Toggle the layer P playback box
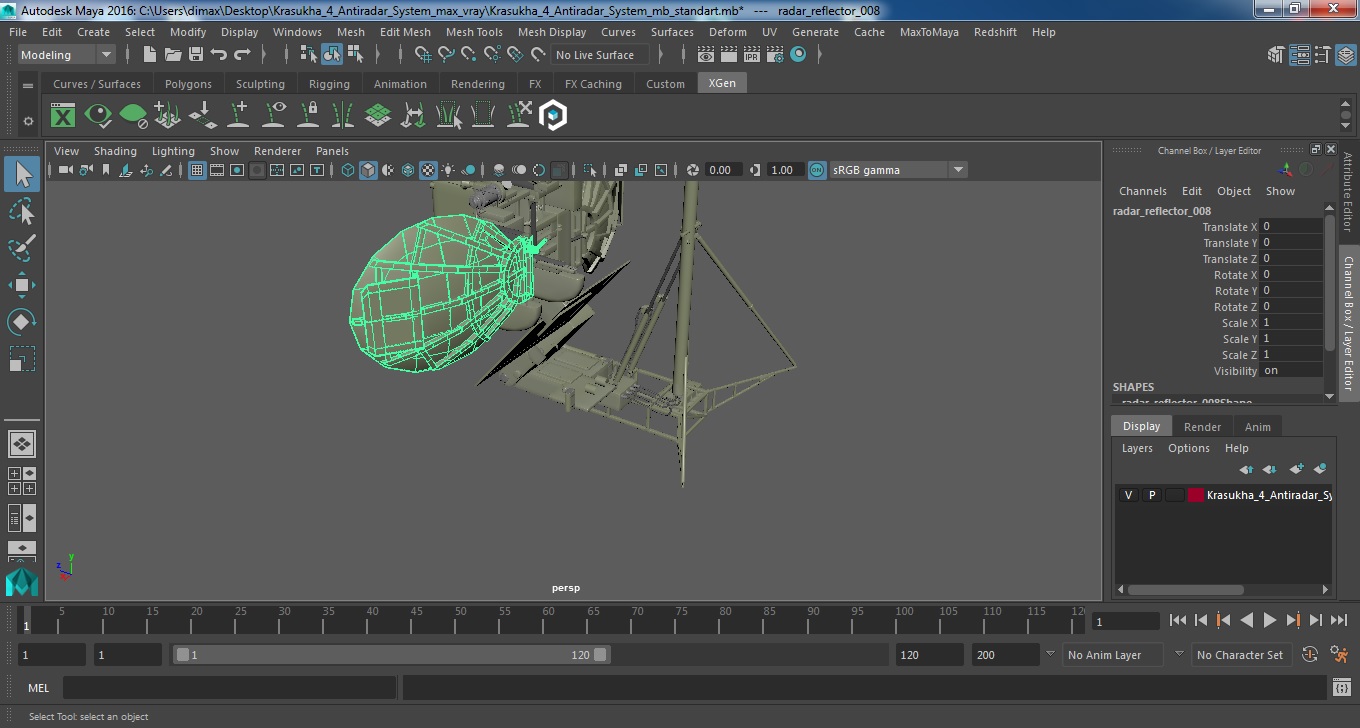This screenshot has height=728, width=1360. point(1152,495)
